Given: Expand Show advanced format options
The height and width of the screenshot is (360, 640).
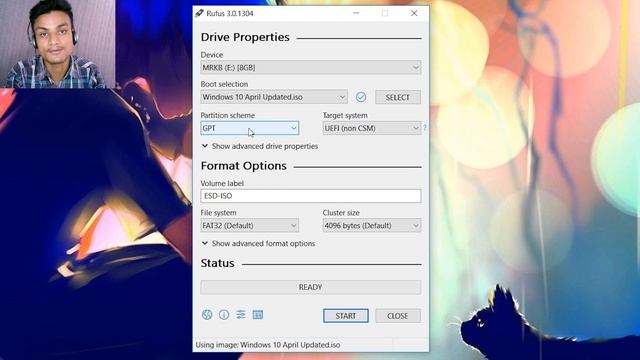Looking at the screenshot, I should [258, 244].
